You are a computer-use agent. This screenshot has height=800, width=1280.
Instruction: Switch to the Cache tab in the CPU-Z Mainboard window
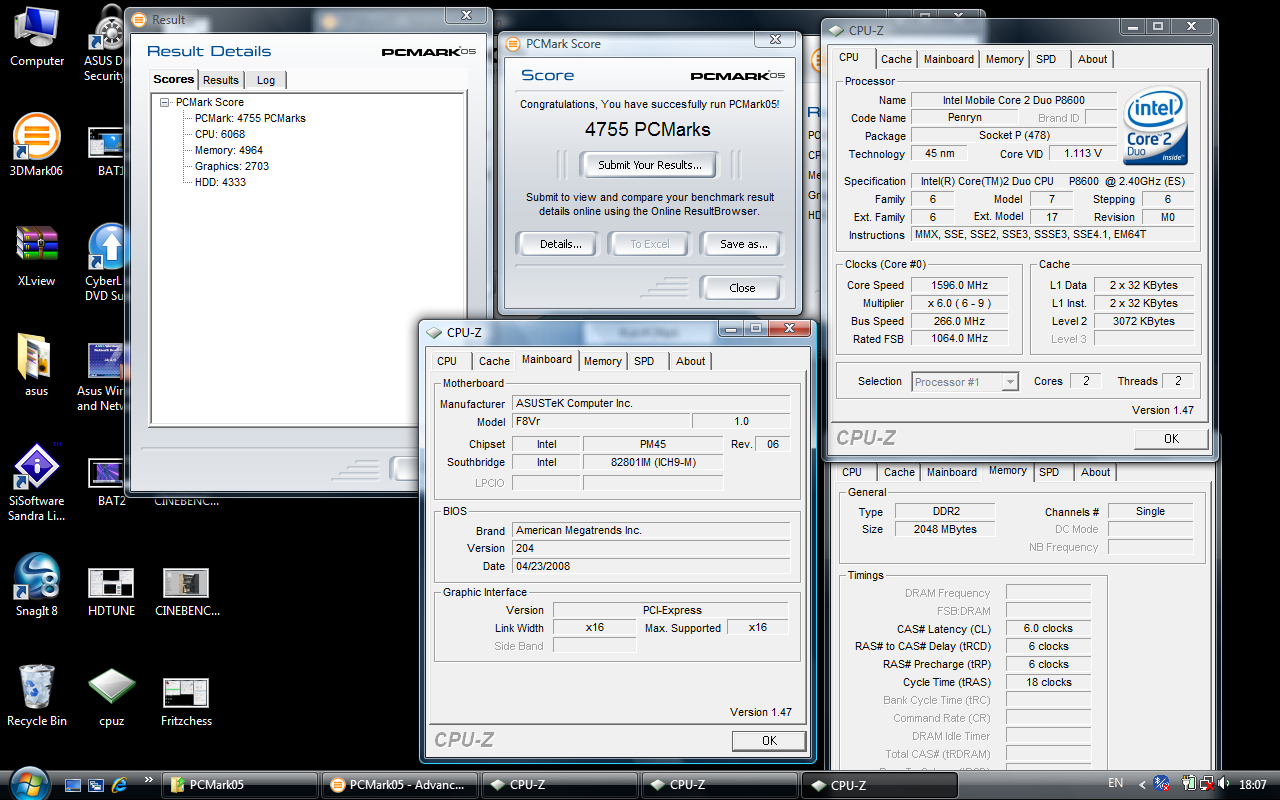coord(494,361)
